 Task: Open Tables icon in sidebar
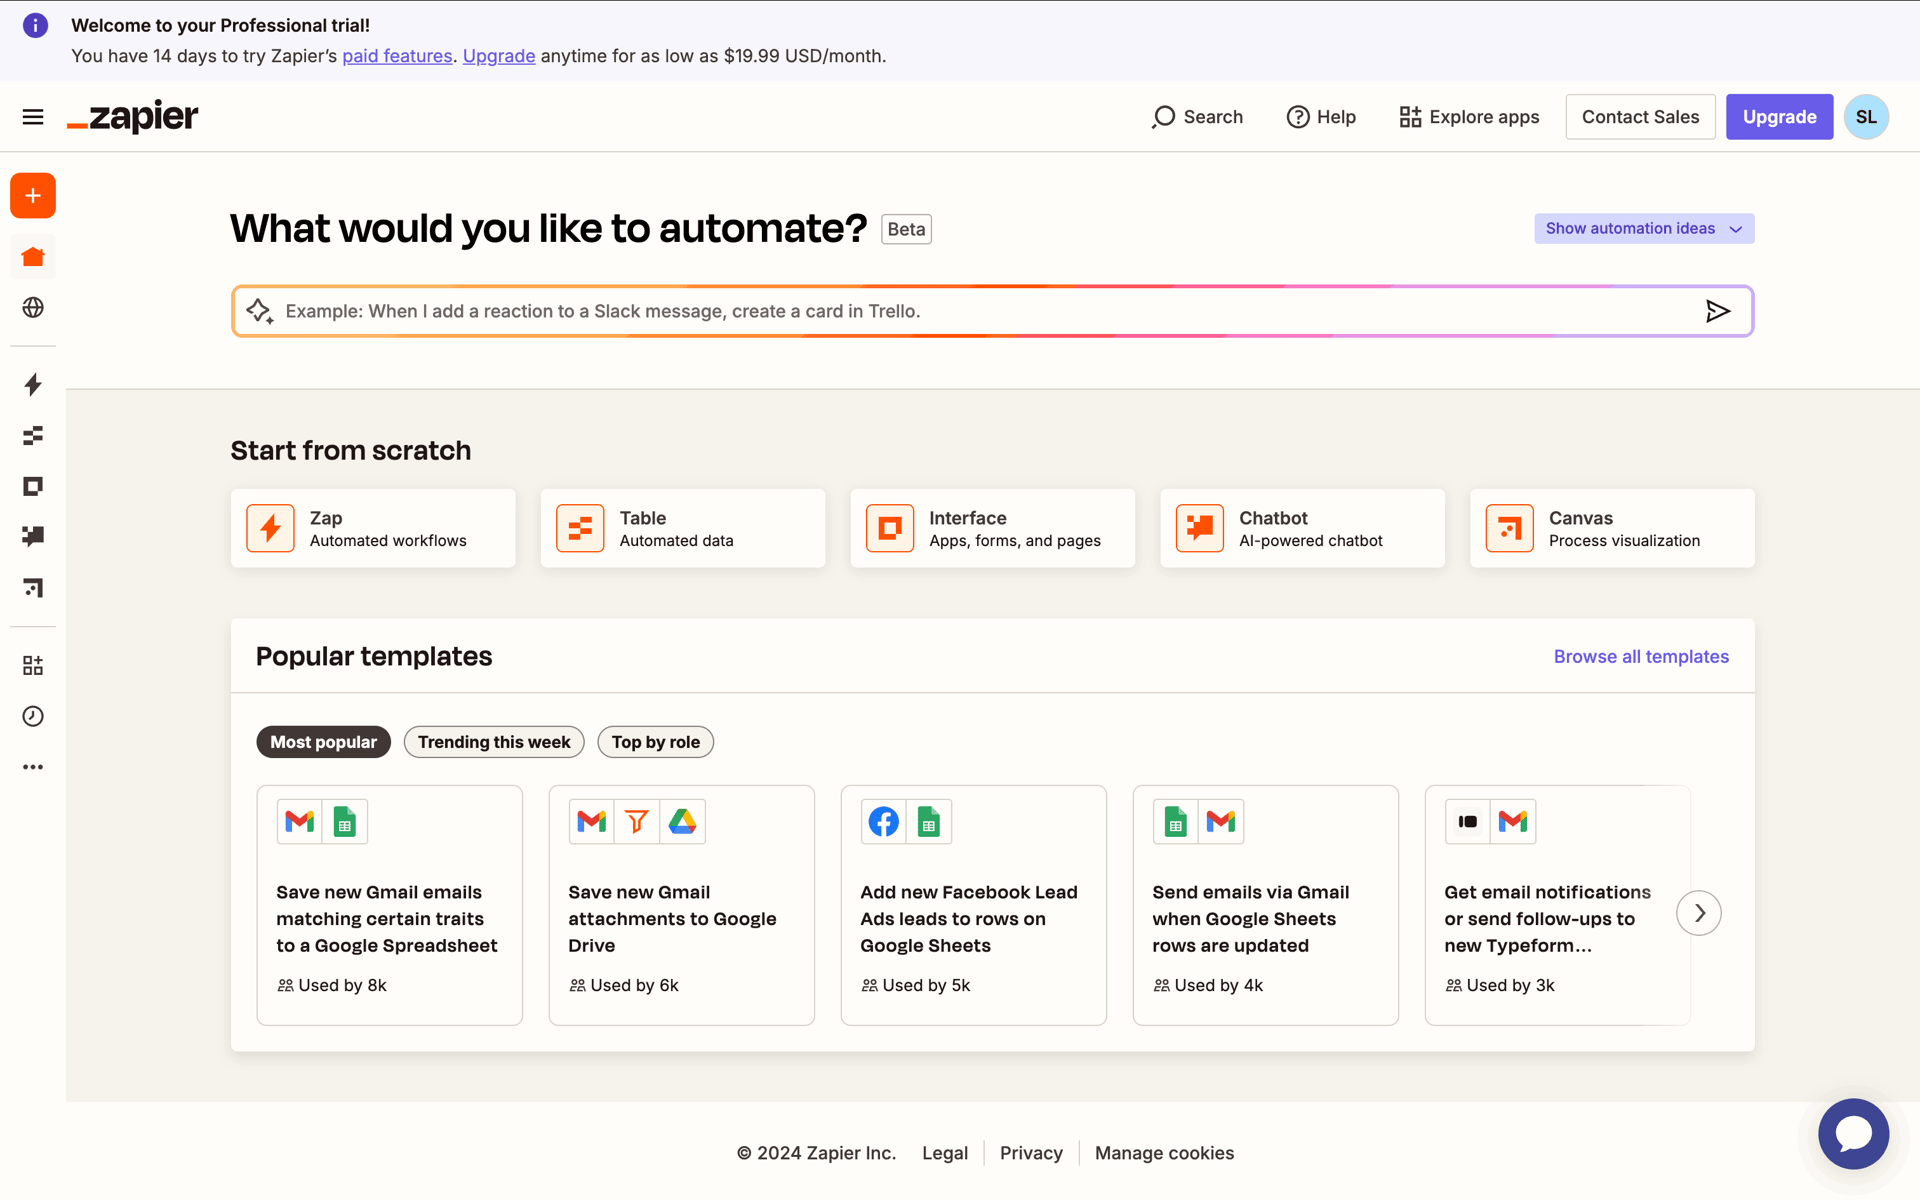(33, 436)
